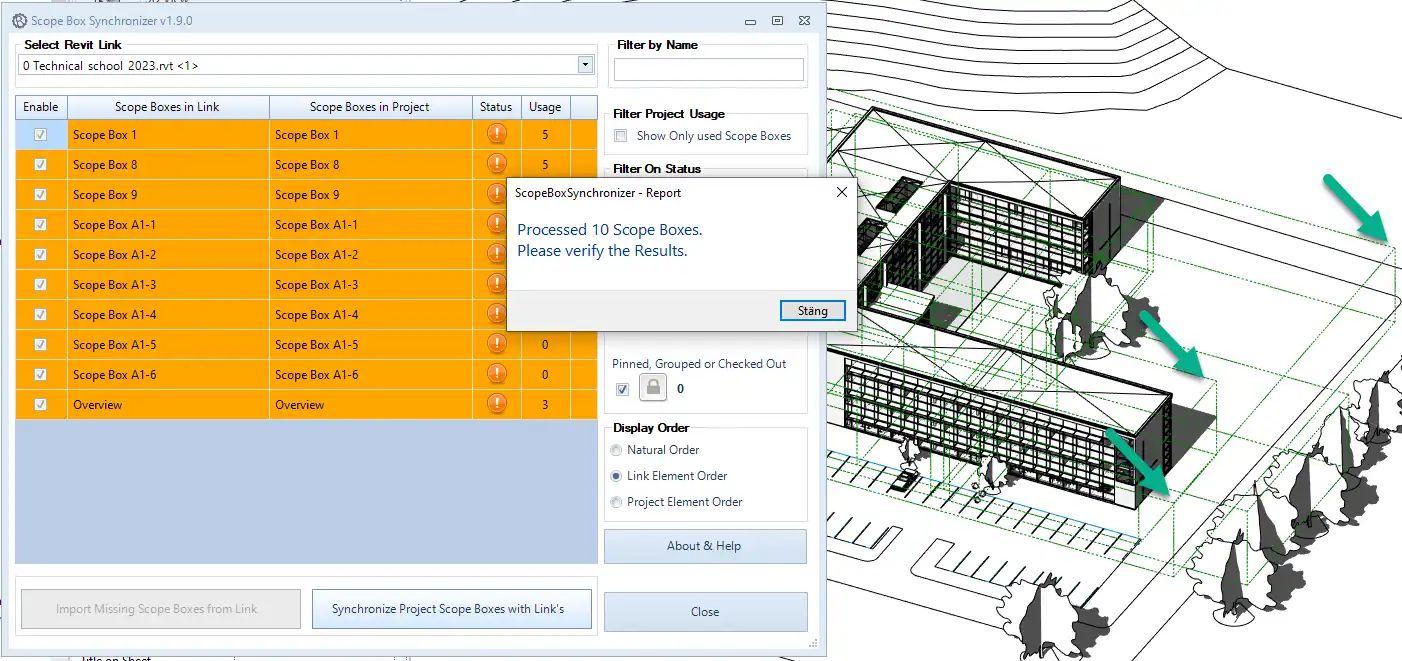
Task: Click usage value 0 in Scope Box A1-6 row
Action: coord(545,375)
